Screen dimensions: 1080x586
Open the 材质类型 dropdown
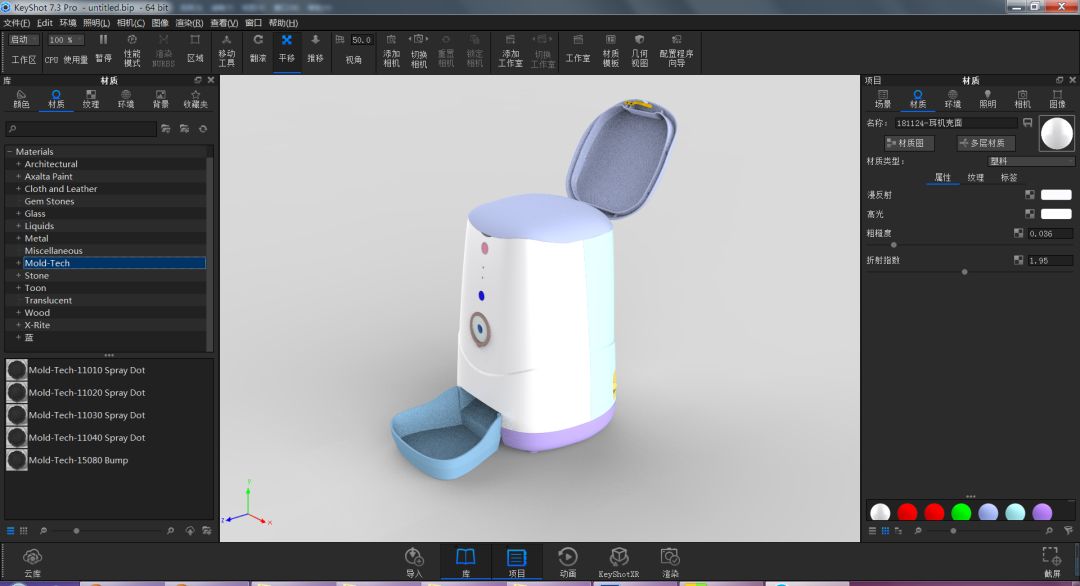coord(1030,161)
